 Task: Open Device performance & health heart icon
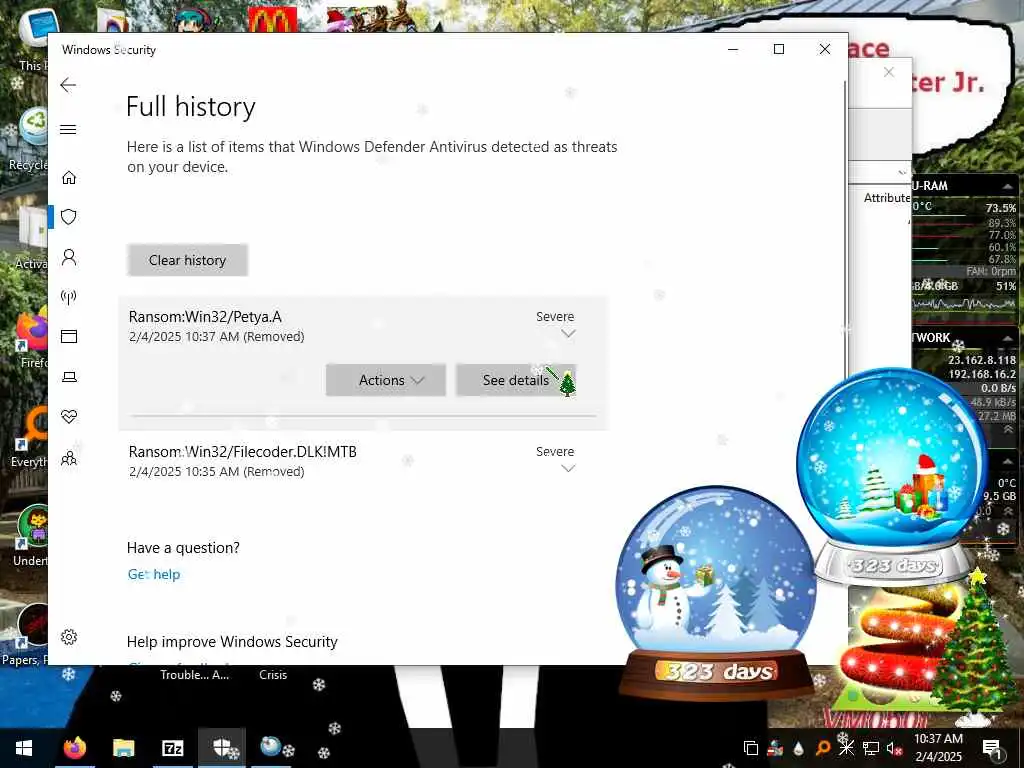pyautogui.click(x=69, y=417)
